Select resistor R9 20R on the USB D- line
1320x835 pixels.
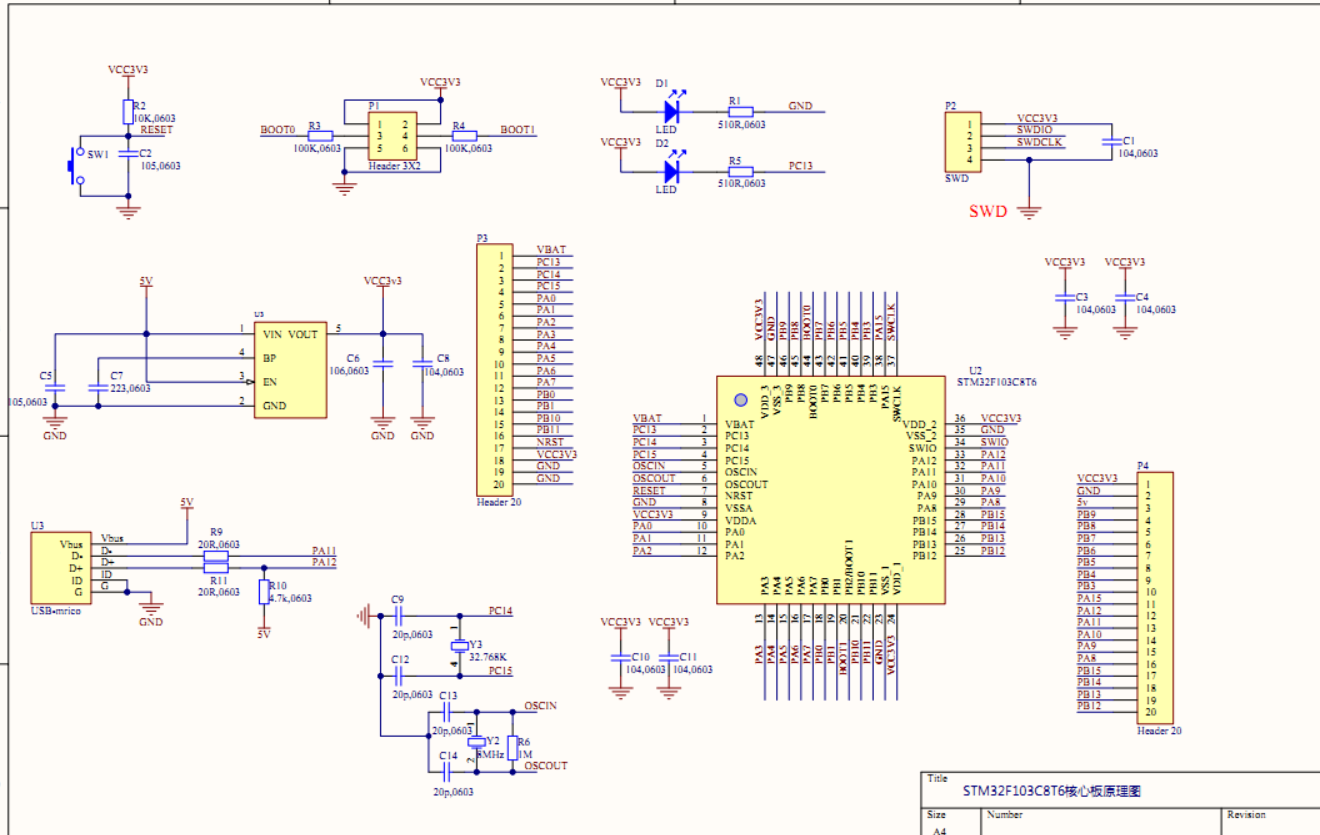click(x=216, y=556)
